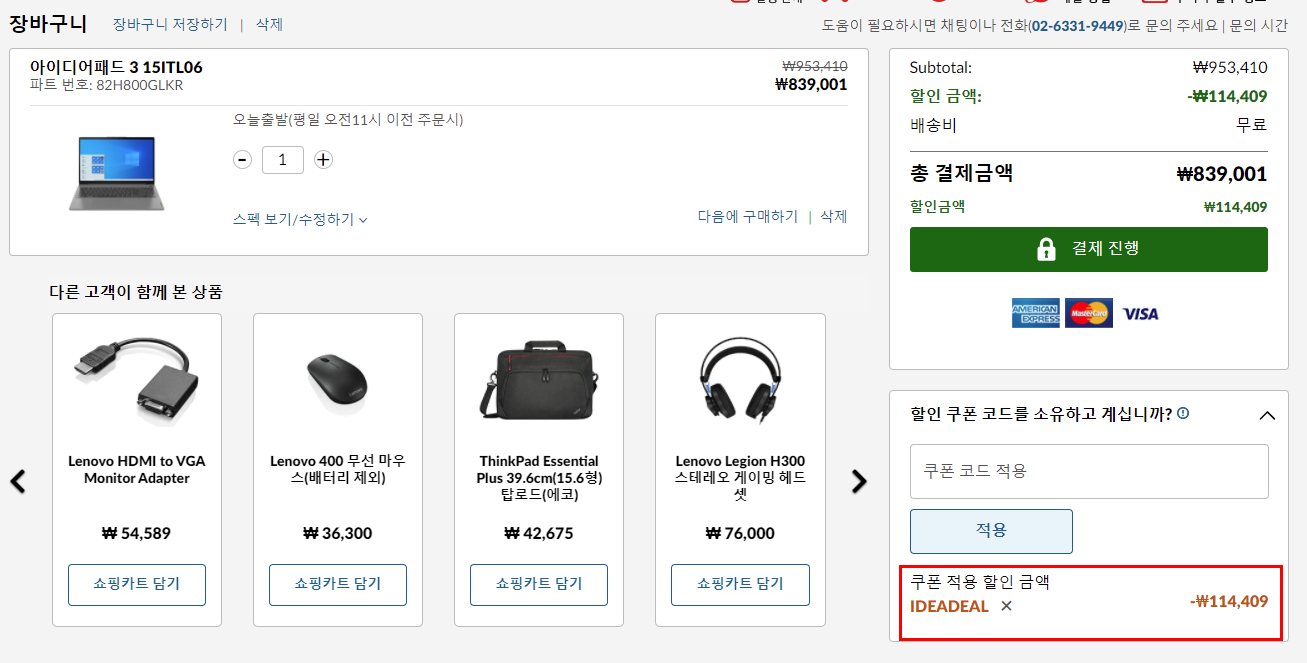Click the IDEADEAL coupon code text

(949, 606)
